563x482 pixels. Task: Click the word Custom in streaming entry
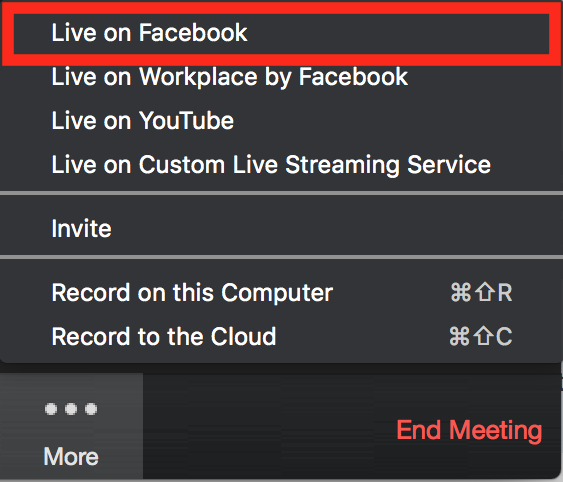click(x=182, y=165)
